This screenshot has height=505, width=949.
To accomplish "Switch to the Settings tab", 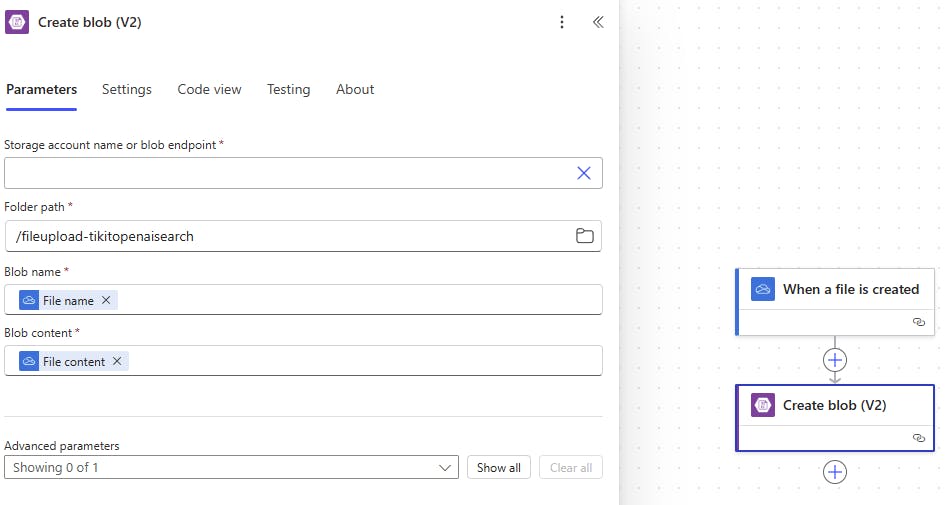I will [127, 89].
